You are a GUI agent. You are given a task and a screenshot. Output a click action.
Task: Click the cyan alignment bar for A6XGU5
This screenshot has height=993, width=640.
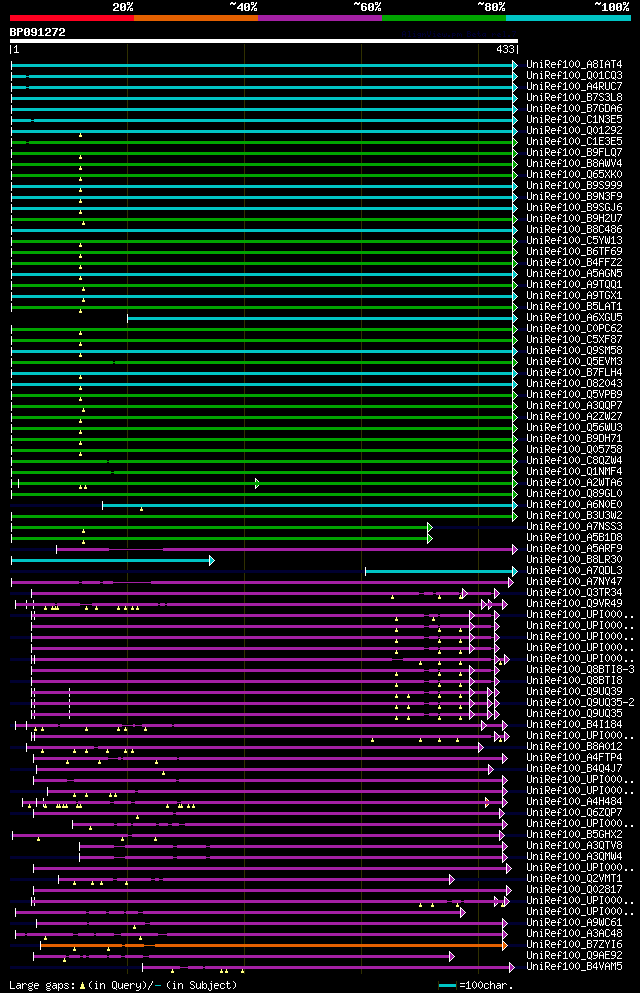pos(322,318)
